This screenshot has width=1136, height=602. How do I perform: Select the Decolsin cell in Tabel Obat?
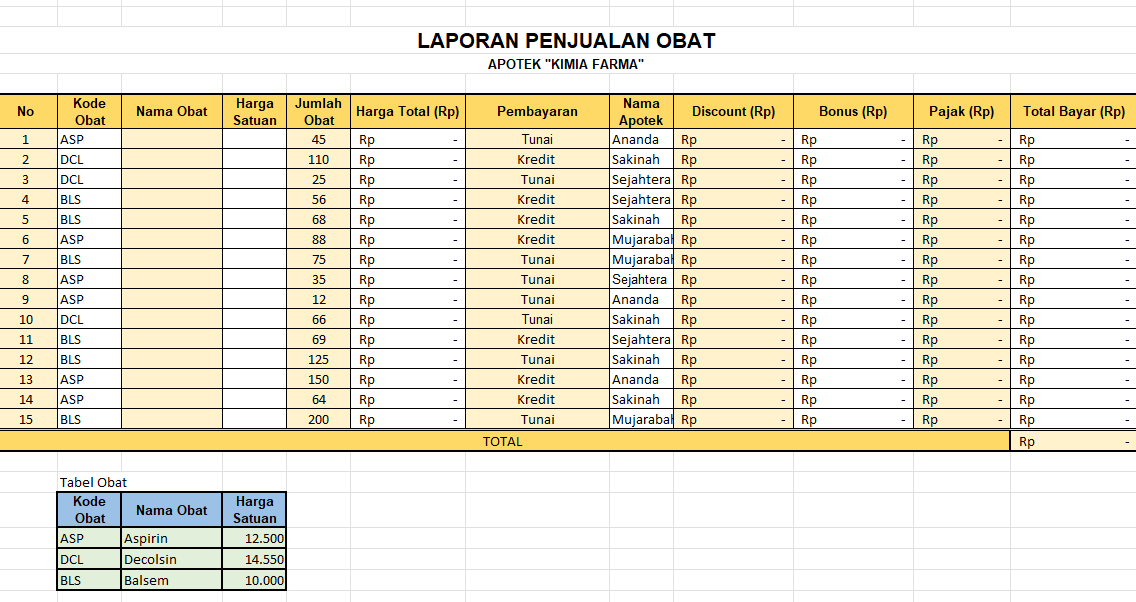(x=172, y=559)
